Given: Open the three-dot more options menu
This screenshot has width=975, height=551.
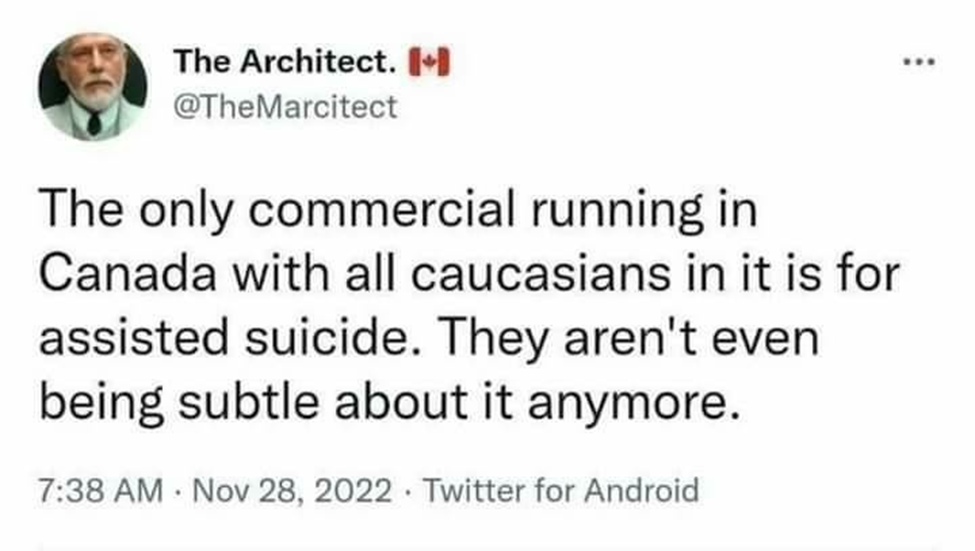Looking at the screenshot, I should click(916, 63).
